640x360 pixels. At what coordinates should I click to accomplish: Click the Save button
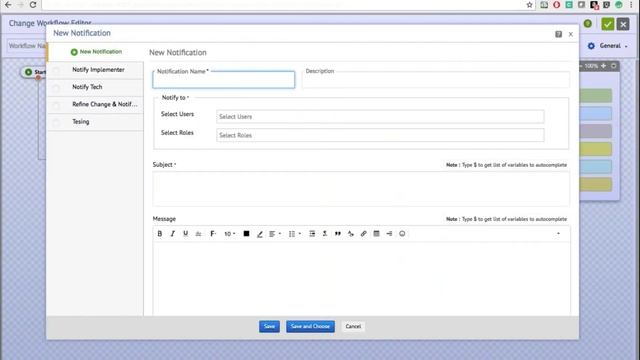(269, 327)
